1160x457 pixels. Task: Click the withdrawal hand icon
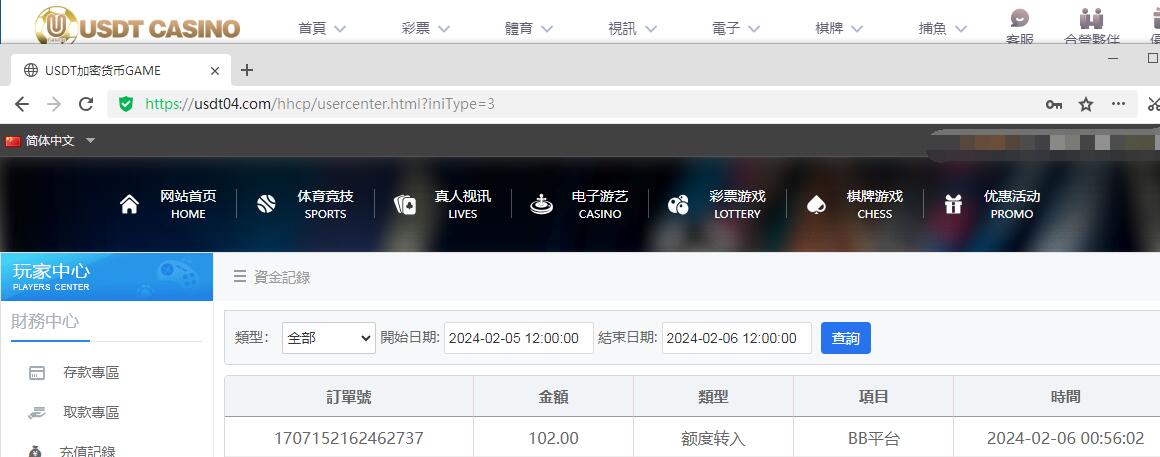pos(37,413)
